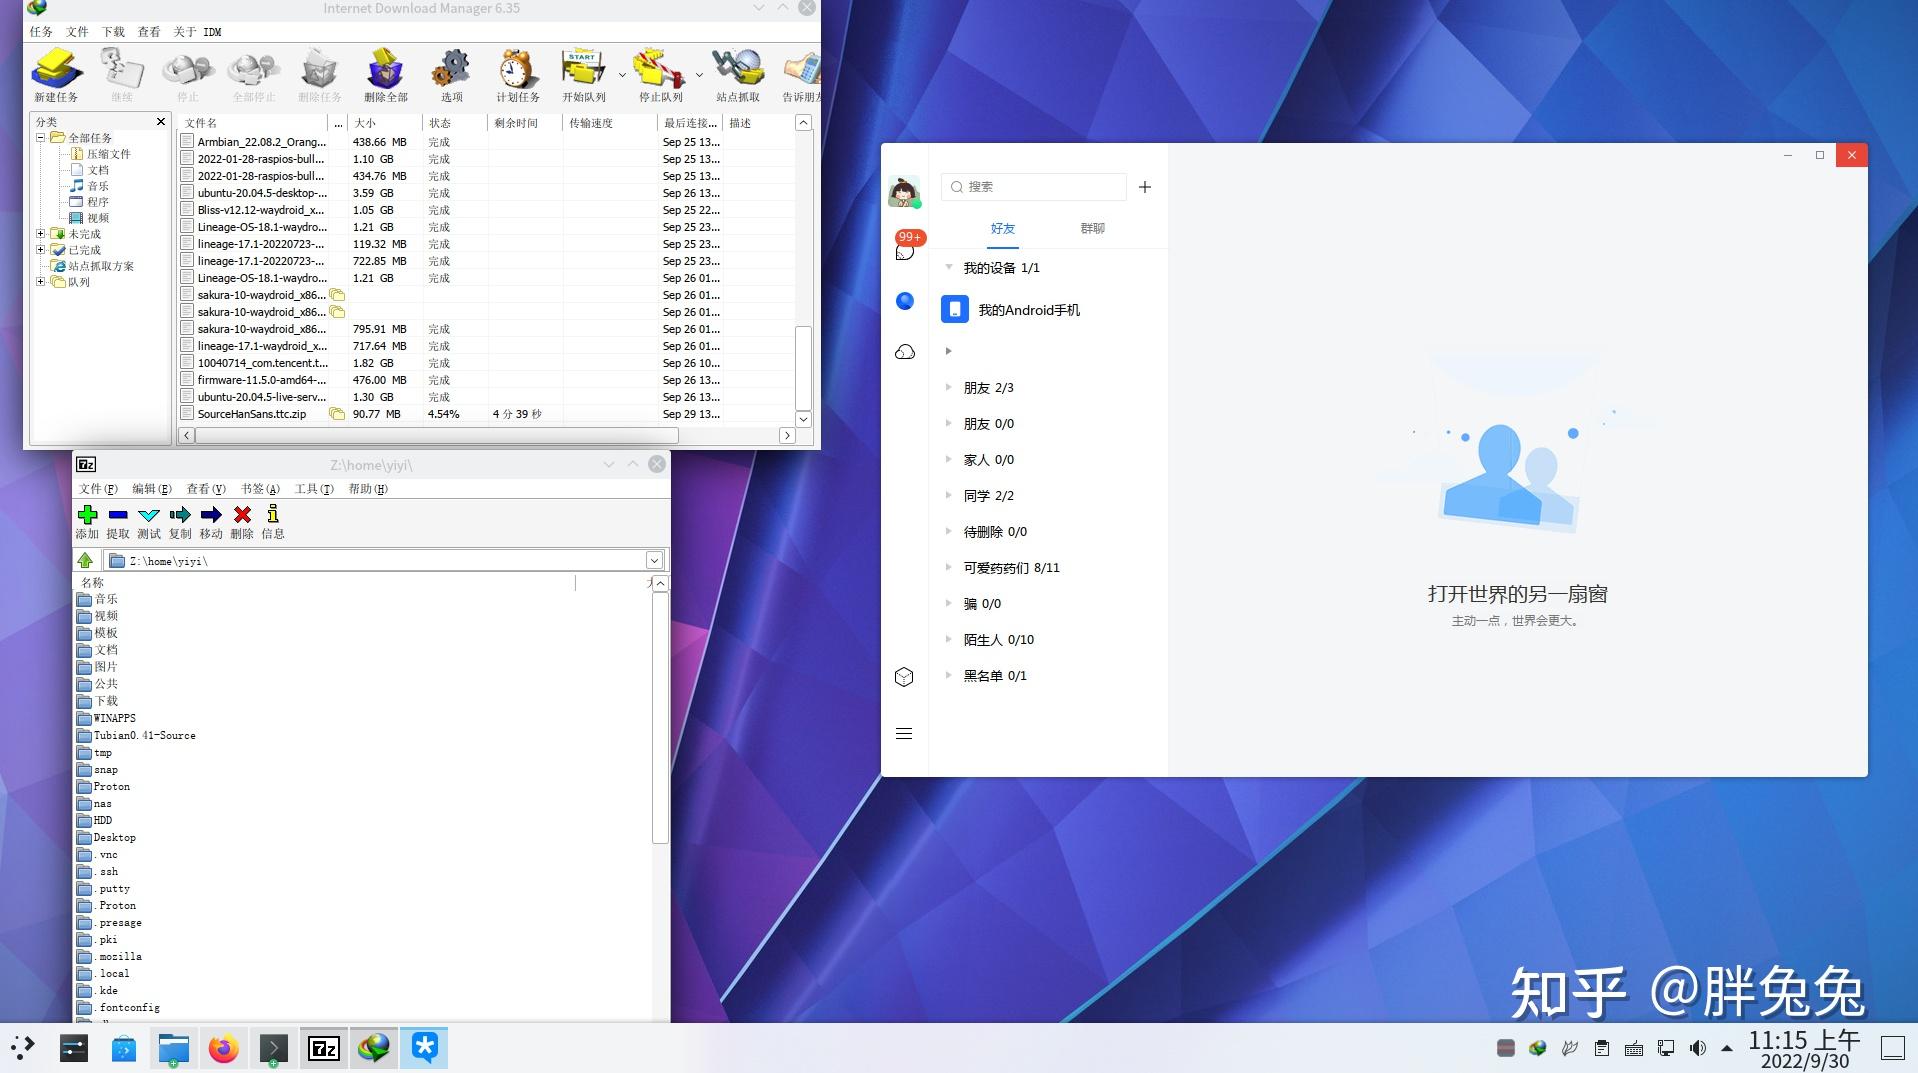The width and height of the screenshot is (1918, 1073).
Task: Select the 好友 tab in QQ
Action: coord(1002,228)
